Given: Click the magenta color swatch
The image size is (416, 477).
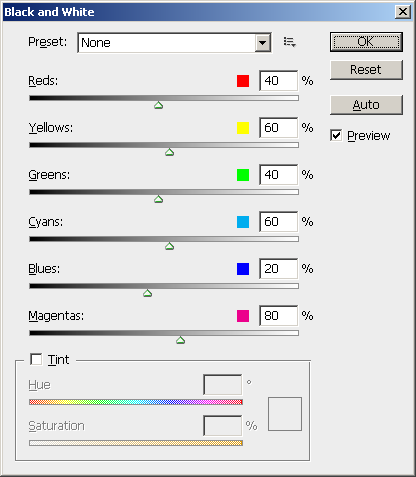Looking at the screenshot, I should pyautogui.click(x=243, y=316).
